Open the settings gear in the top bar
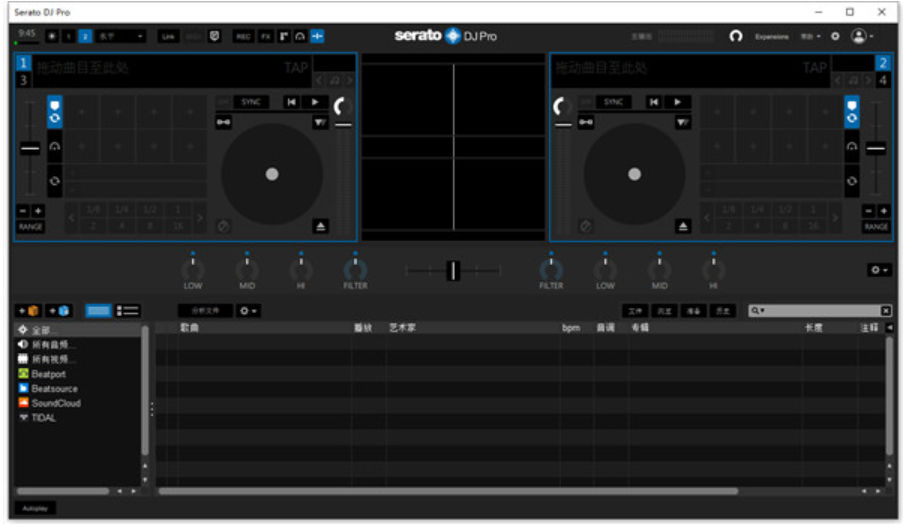 tap(835, 36)
